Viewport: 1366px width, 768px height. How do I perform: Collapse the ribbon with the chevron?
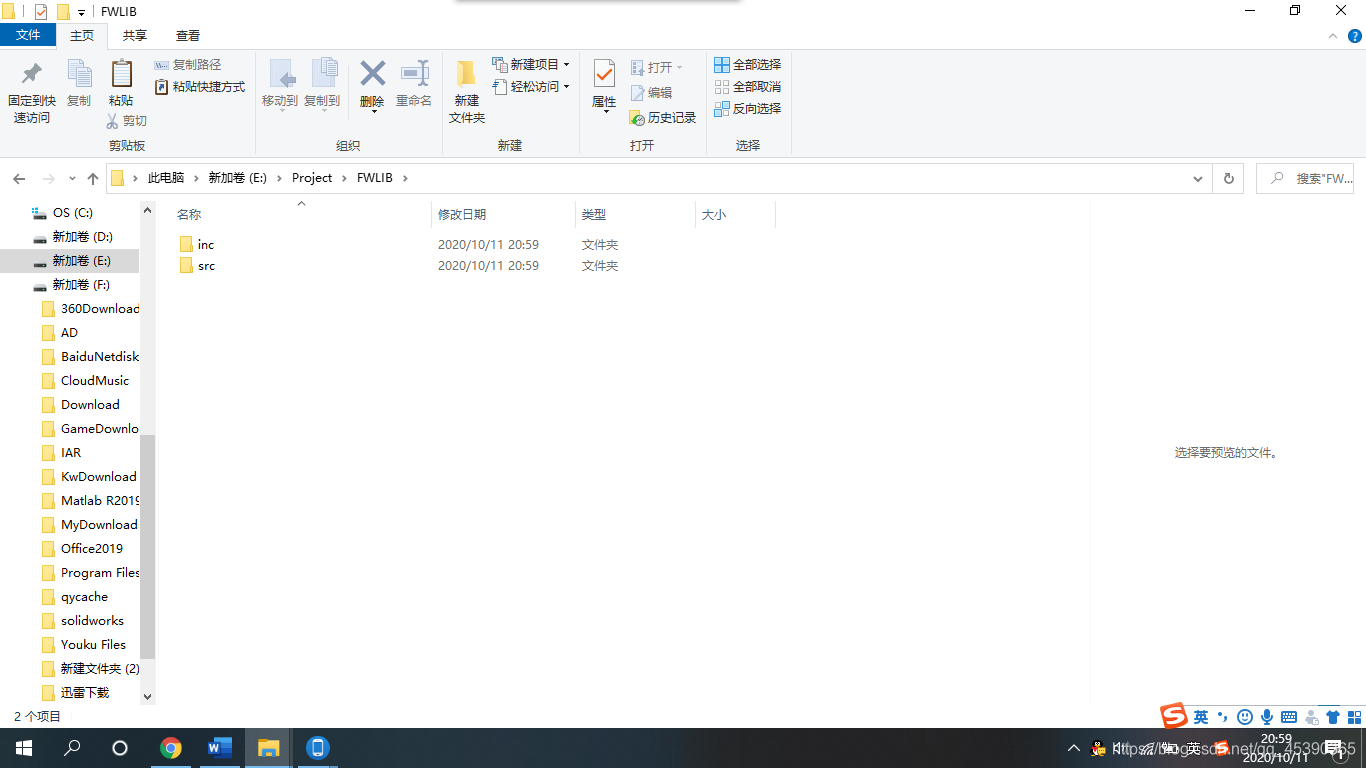click(x=1333, y=36)
